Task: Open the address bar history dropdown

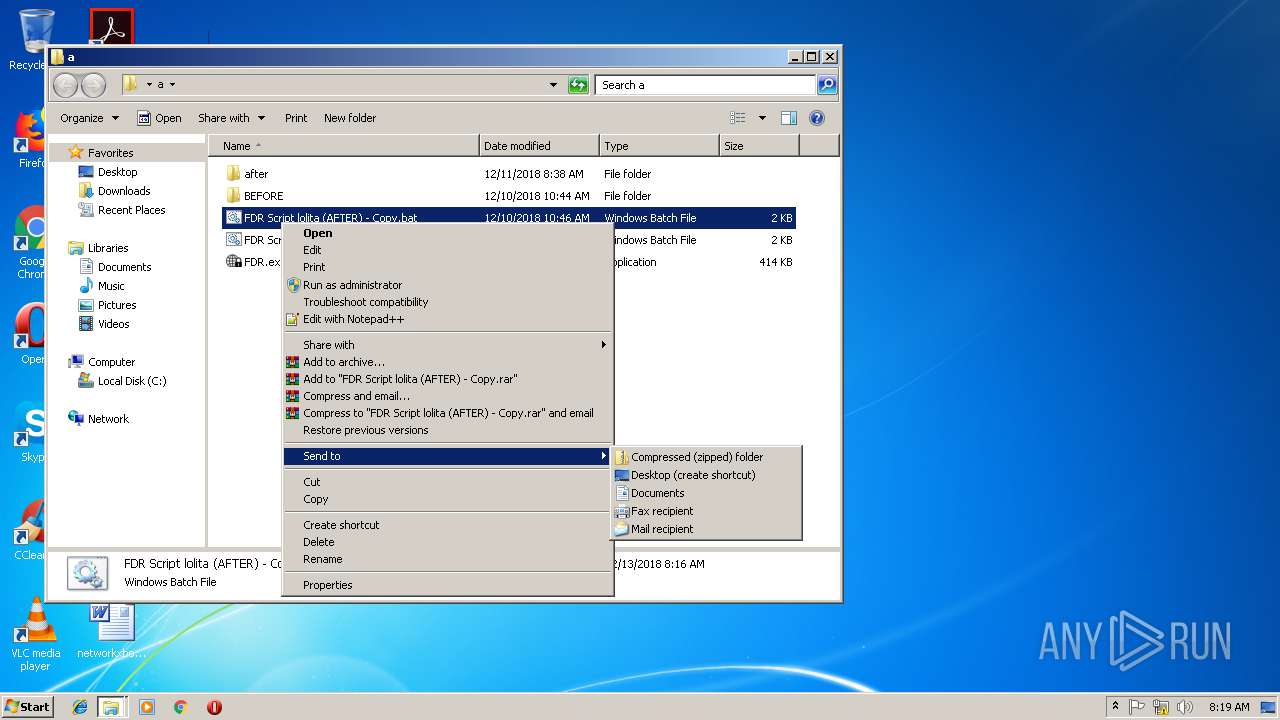Action: 553,85
